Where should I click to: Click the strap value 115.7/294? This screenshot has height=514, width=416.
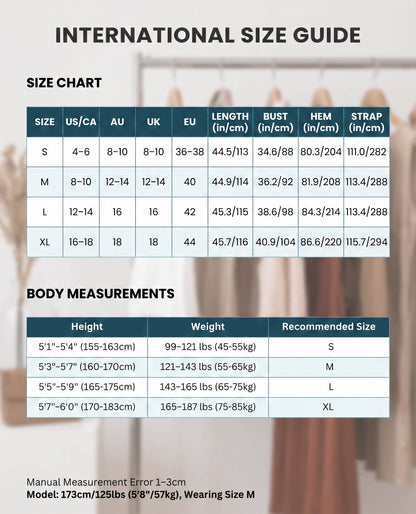pos(366,242)
